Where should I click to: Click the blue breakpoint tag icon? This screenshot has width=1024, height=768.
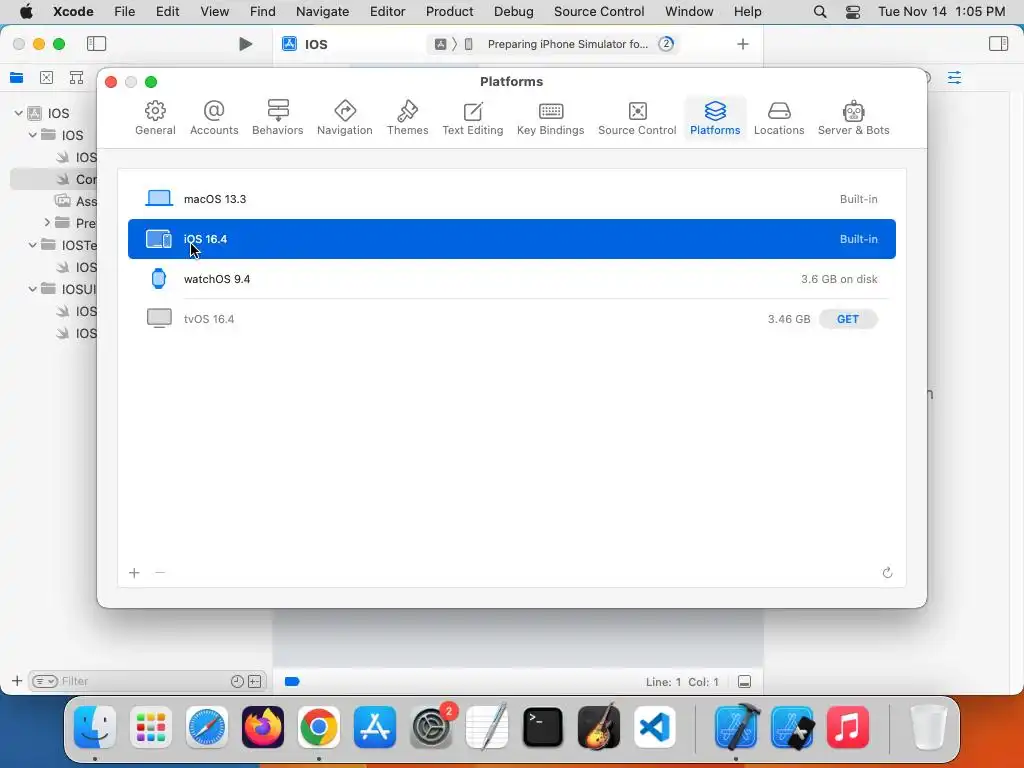(292, 682)
